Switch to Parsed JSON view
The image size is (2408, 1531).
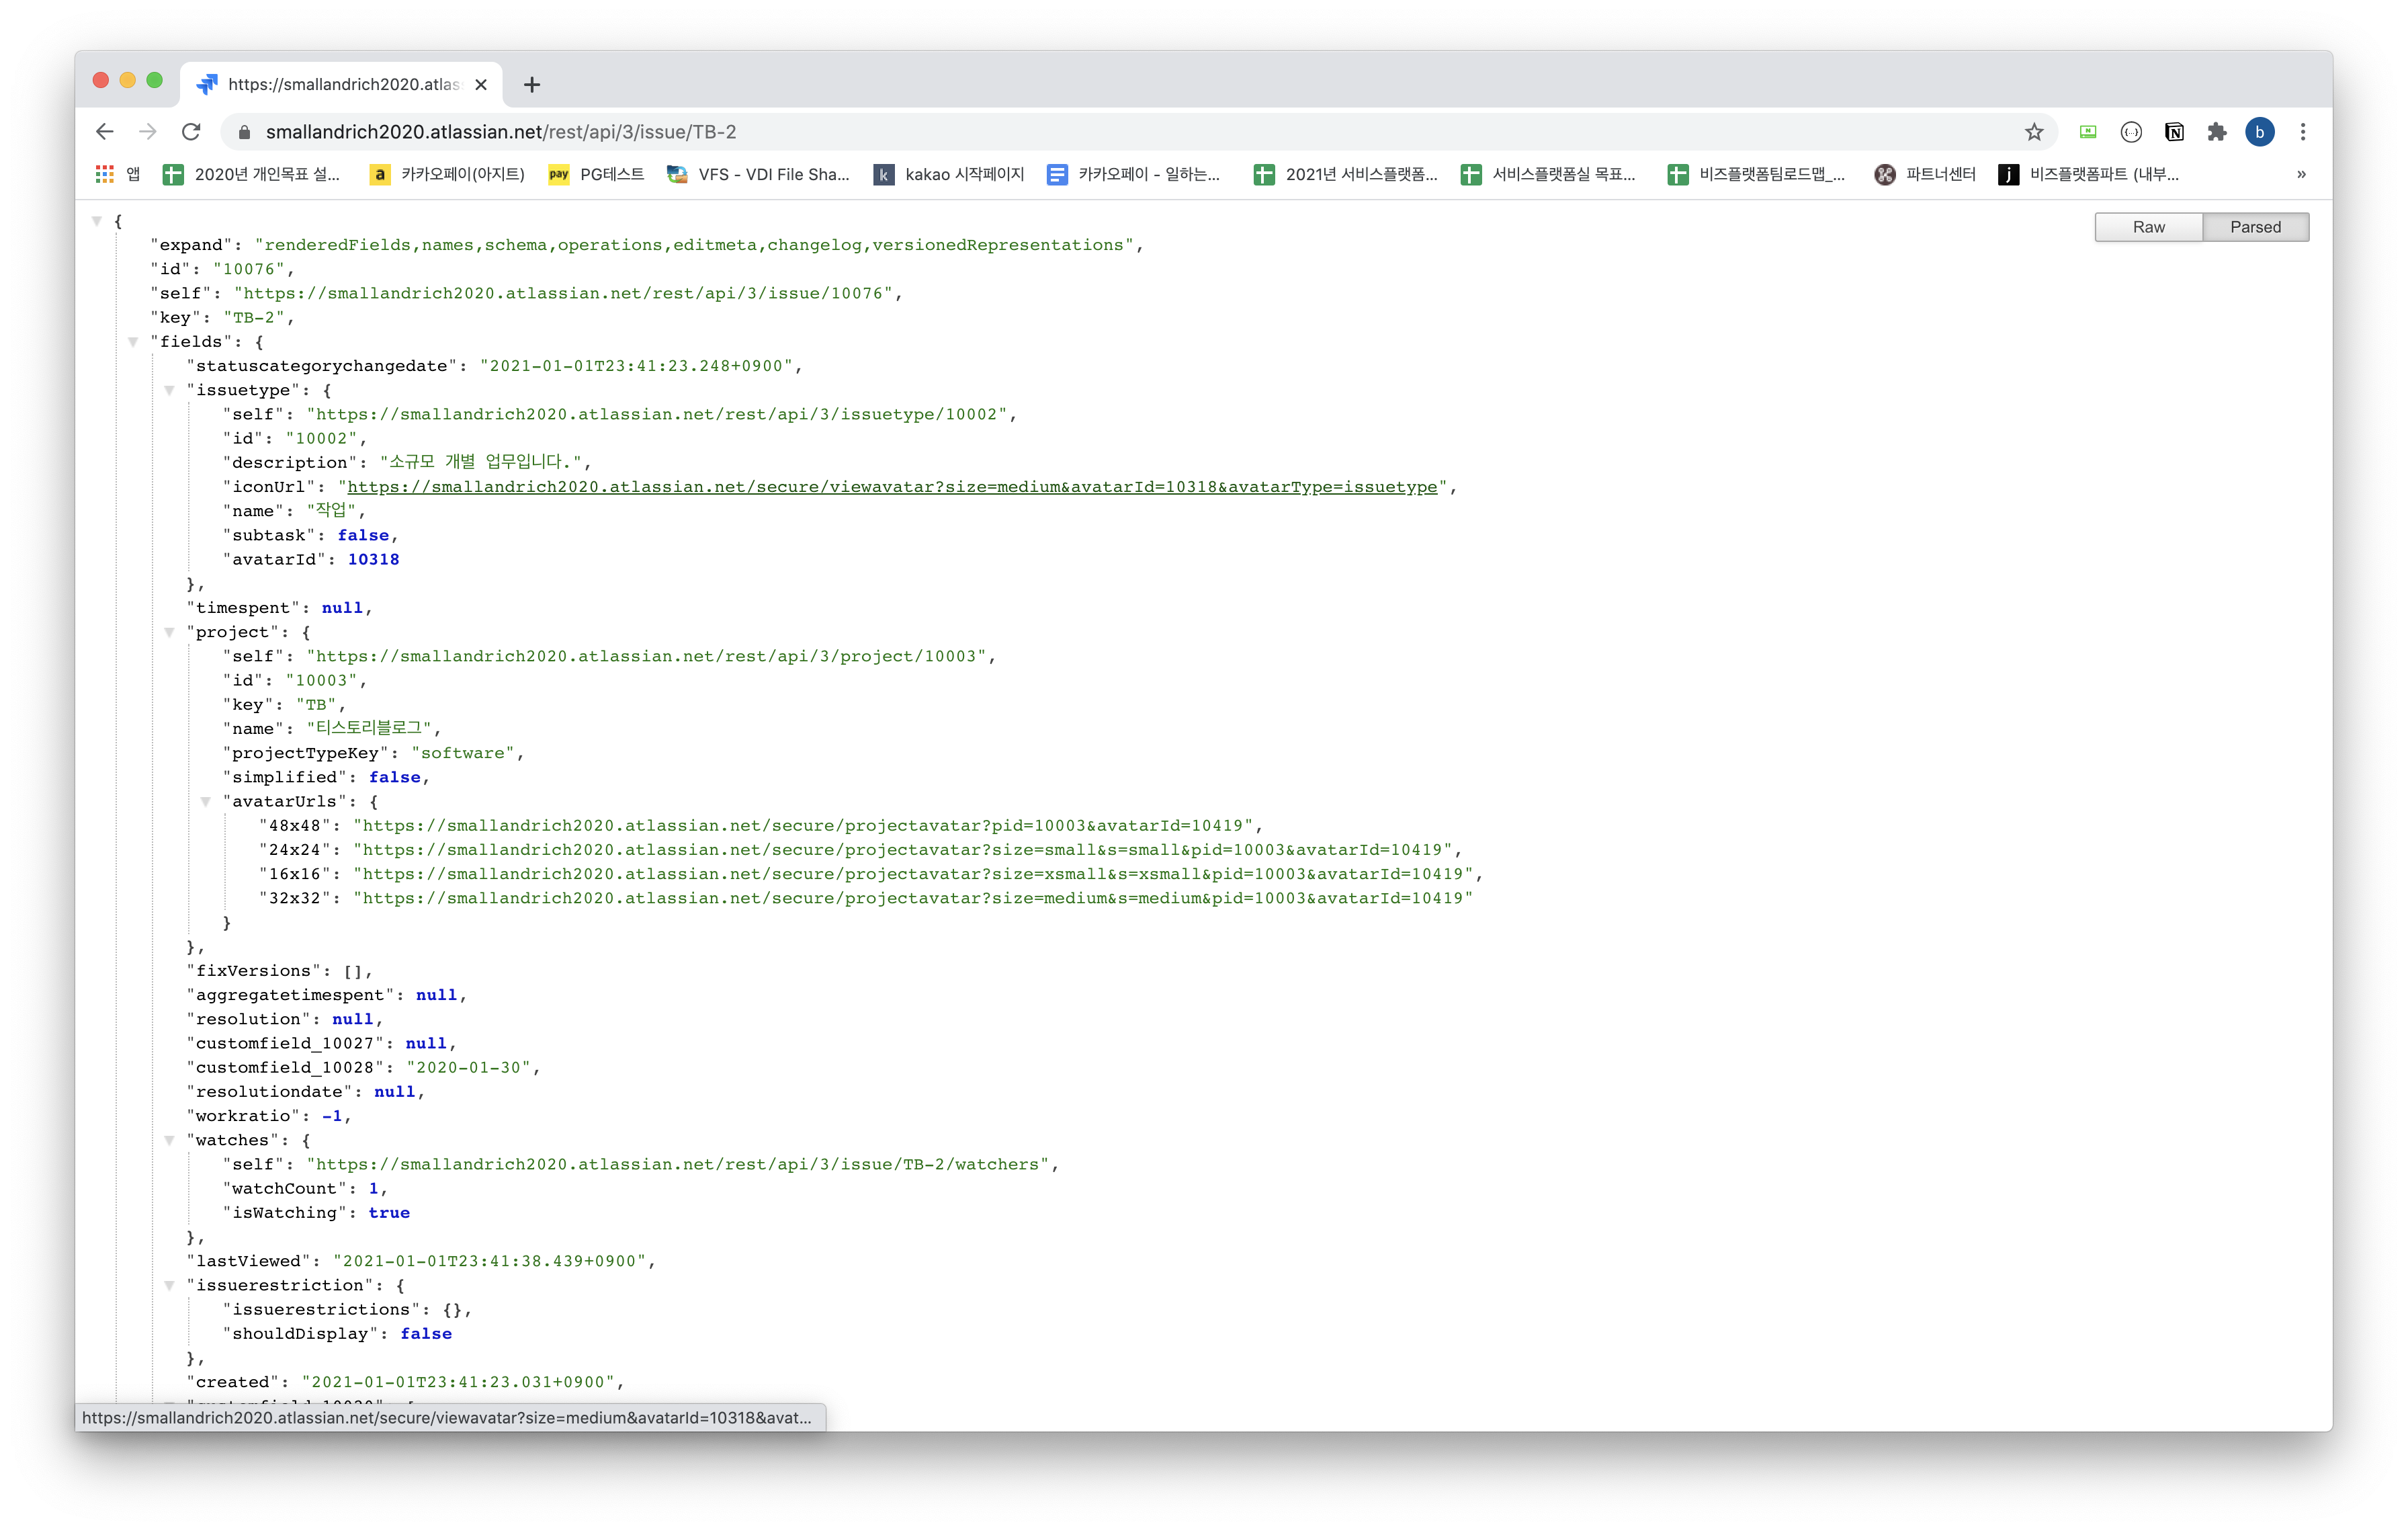2255,227
